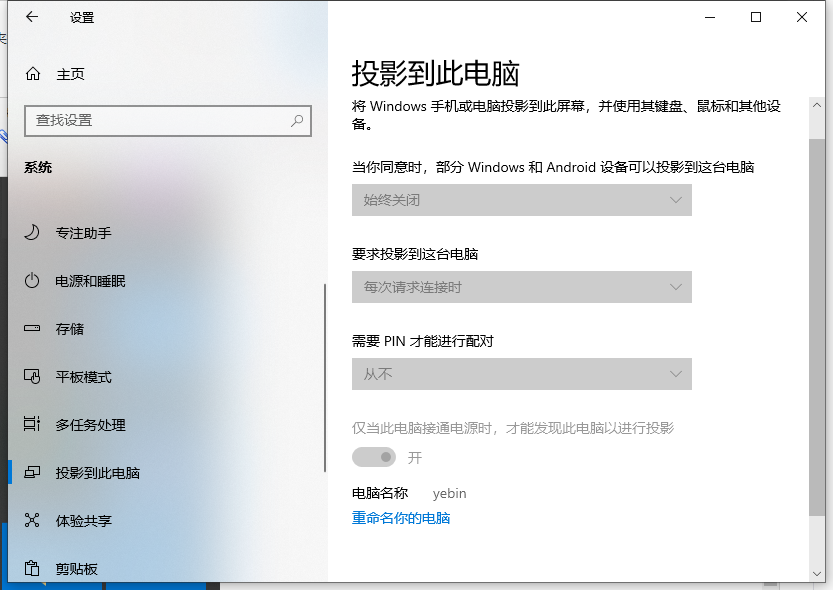Click the Multitasking (多任务处理) icon
This screenshot has width=833, height=590.
pyautogui.click(x=32, y=425)
